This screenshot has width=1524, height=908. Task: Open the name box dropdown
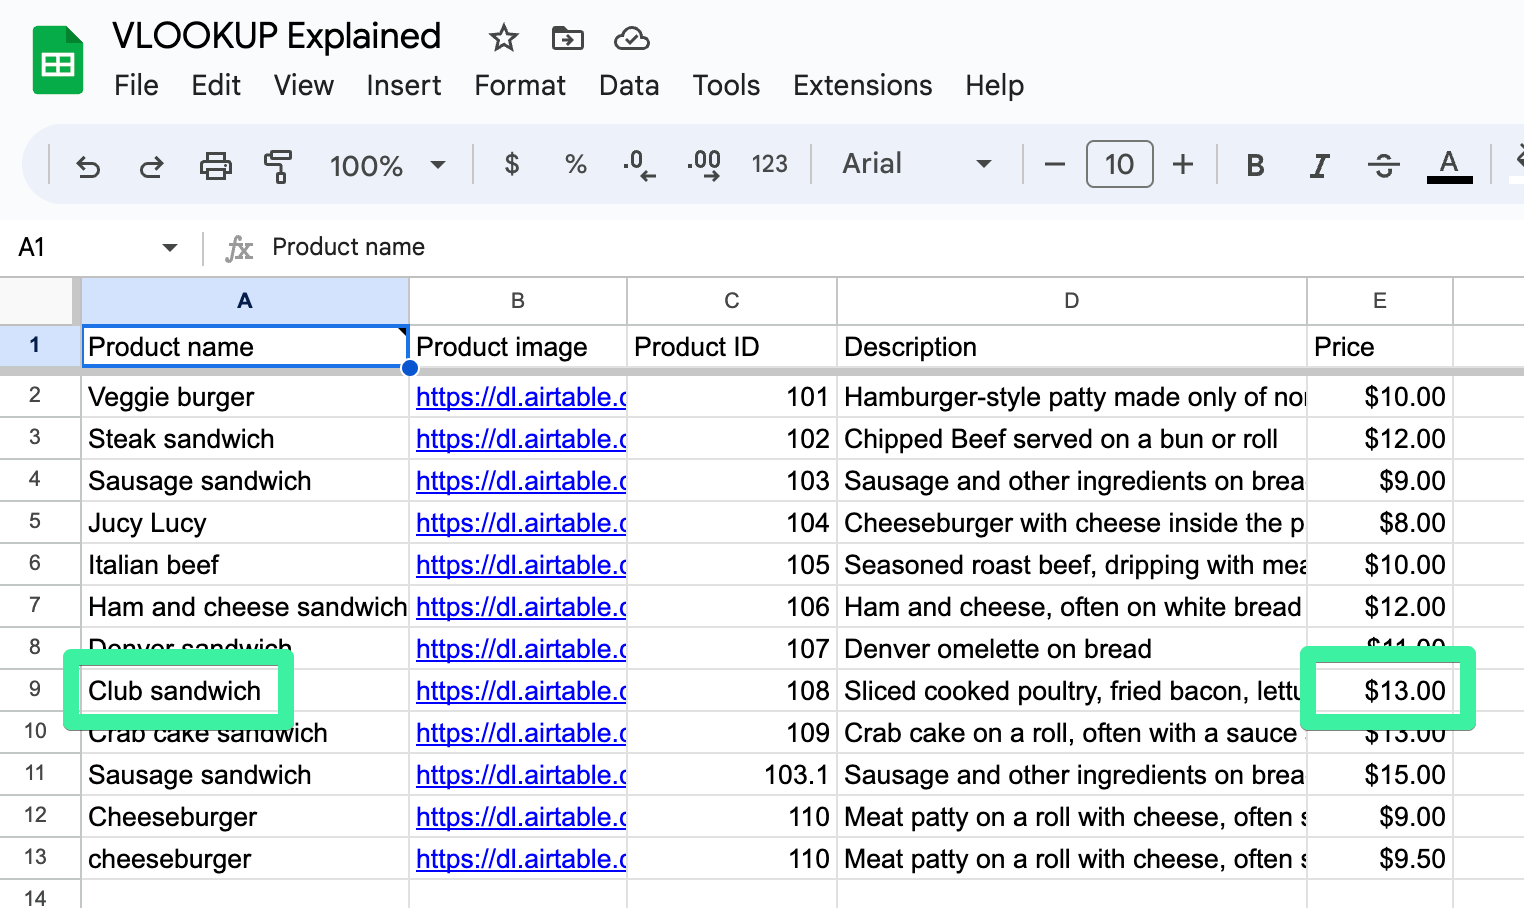point(169,247)
